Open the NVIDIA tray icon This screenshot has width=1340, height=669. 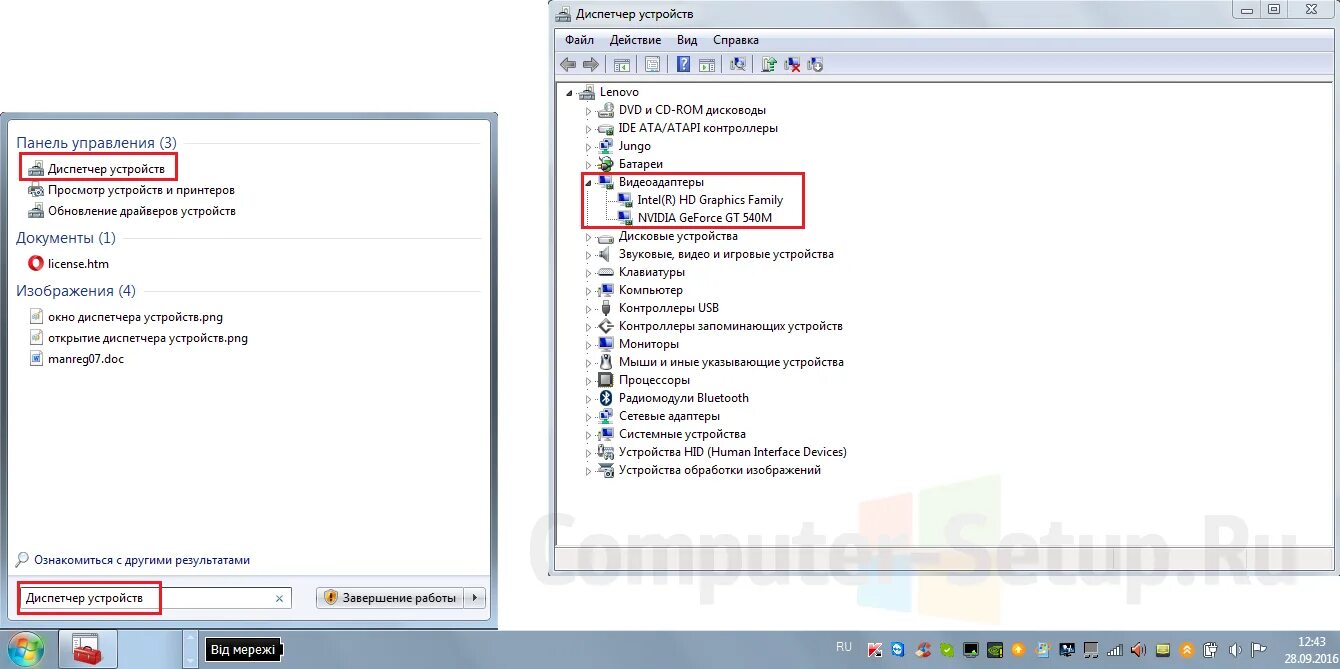995,649
